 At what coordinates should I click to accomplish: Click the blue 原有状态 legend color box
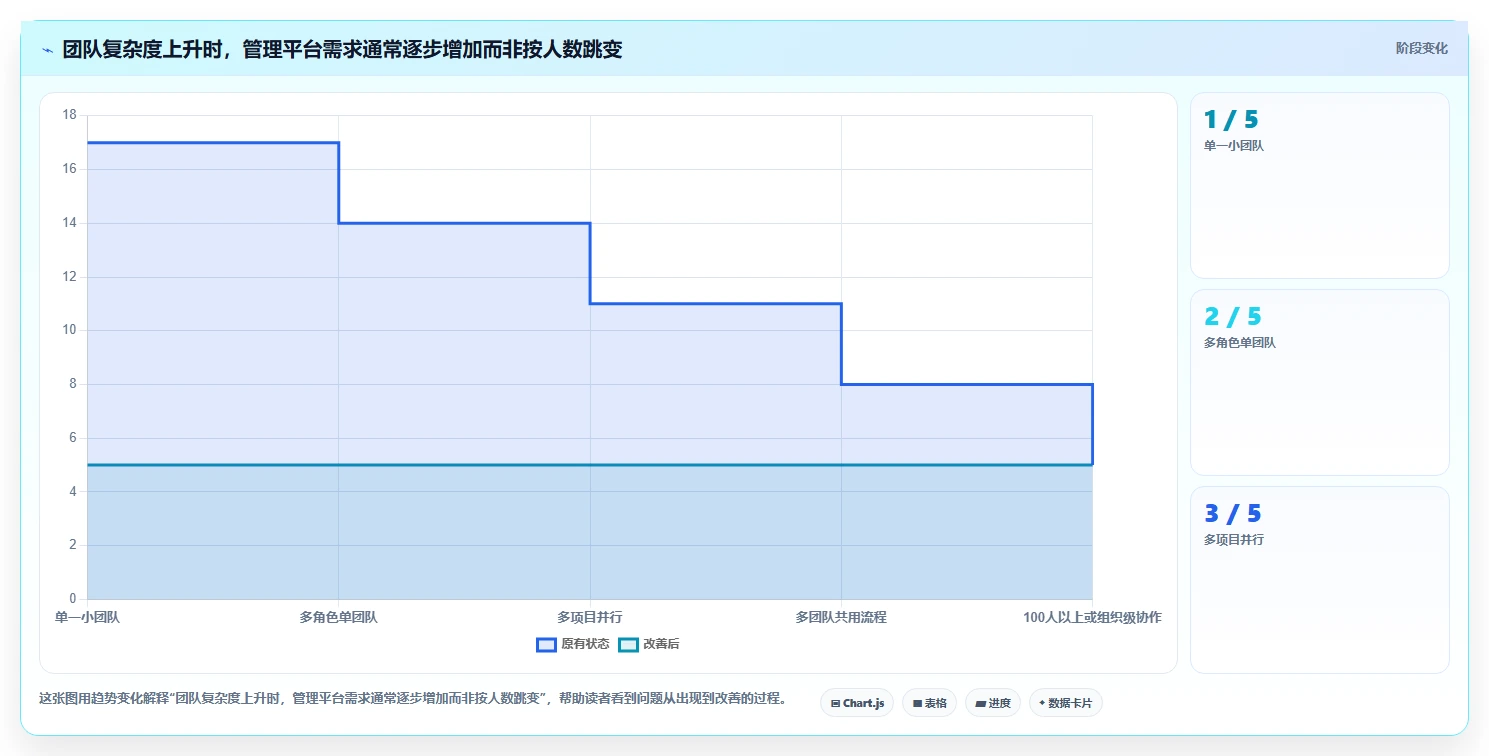click(546, 644)
